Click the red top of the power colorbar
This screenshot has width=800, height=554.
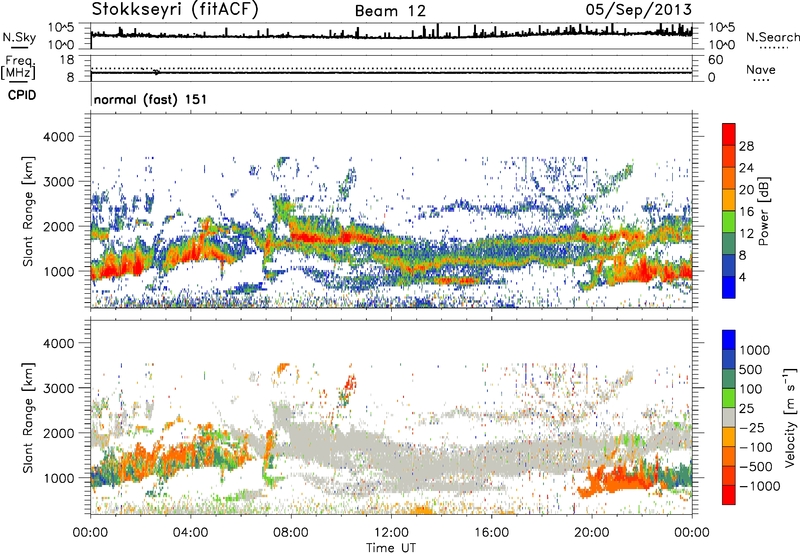click(x=729, y=134)
